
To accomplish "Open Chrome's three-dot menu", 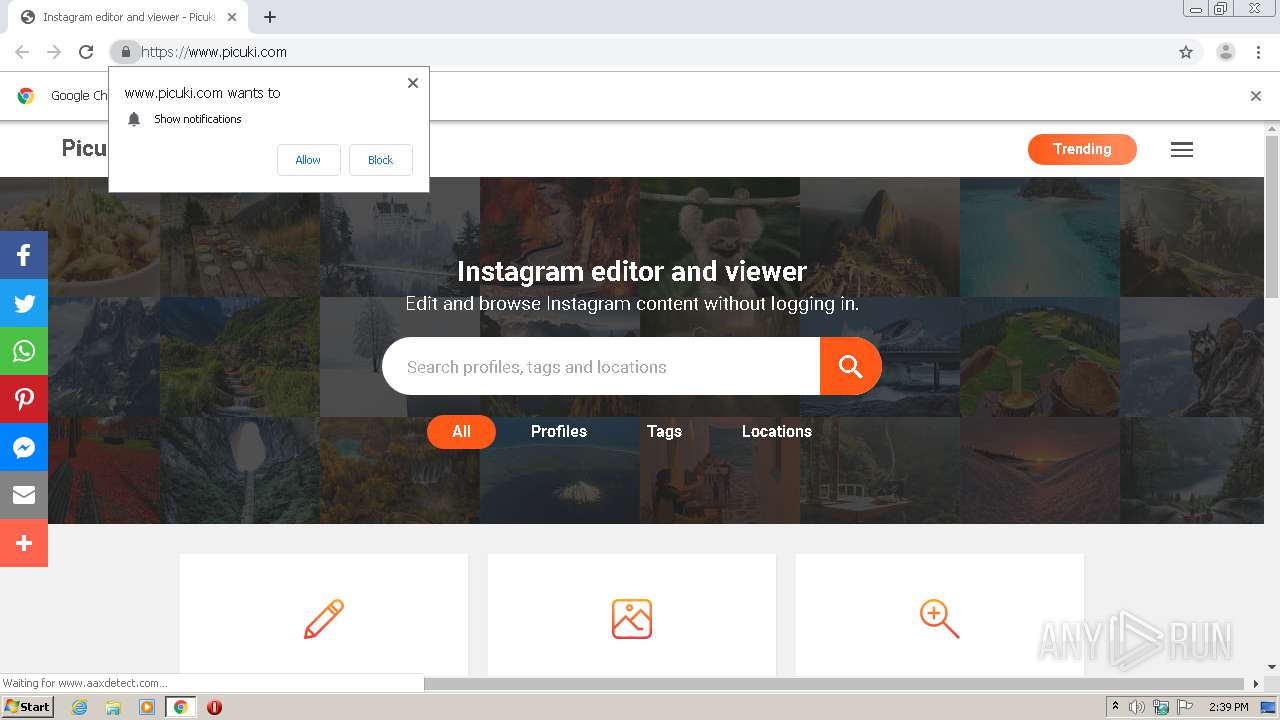I will coord(1258,52).
